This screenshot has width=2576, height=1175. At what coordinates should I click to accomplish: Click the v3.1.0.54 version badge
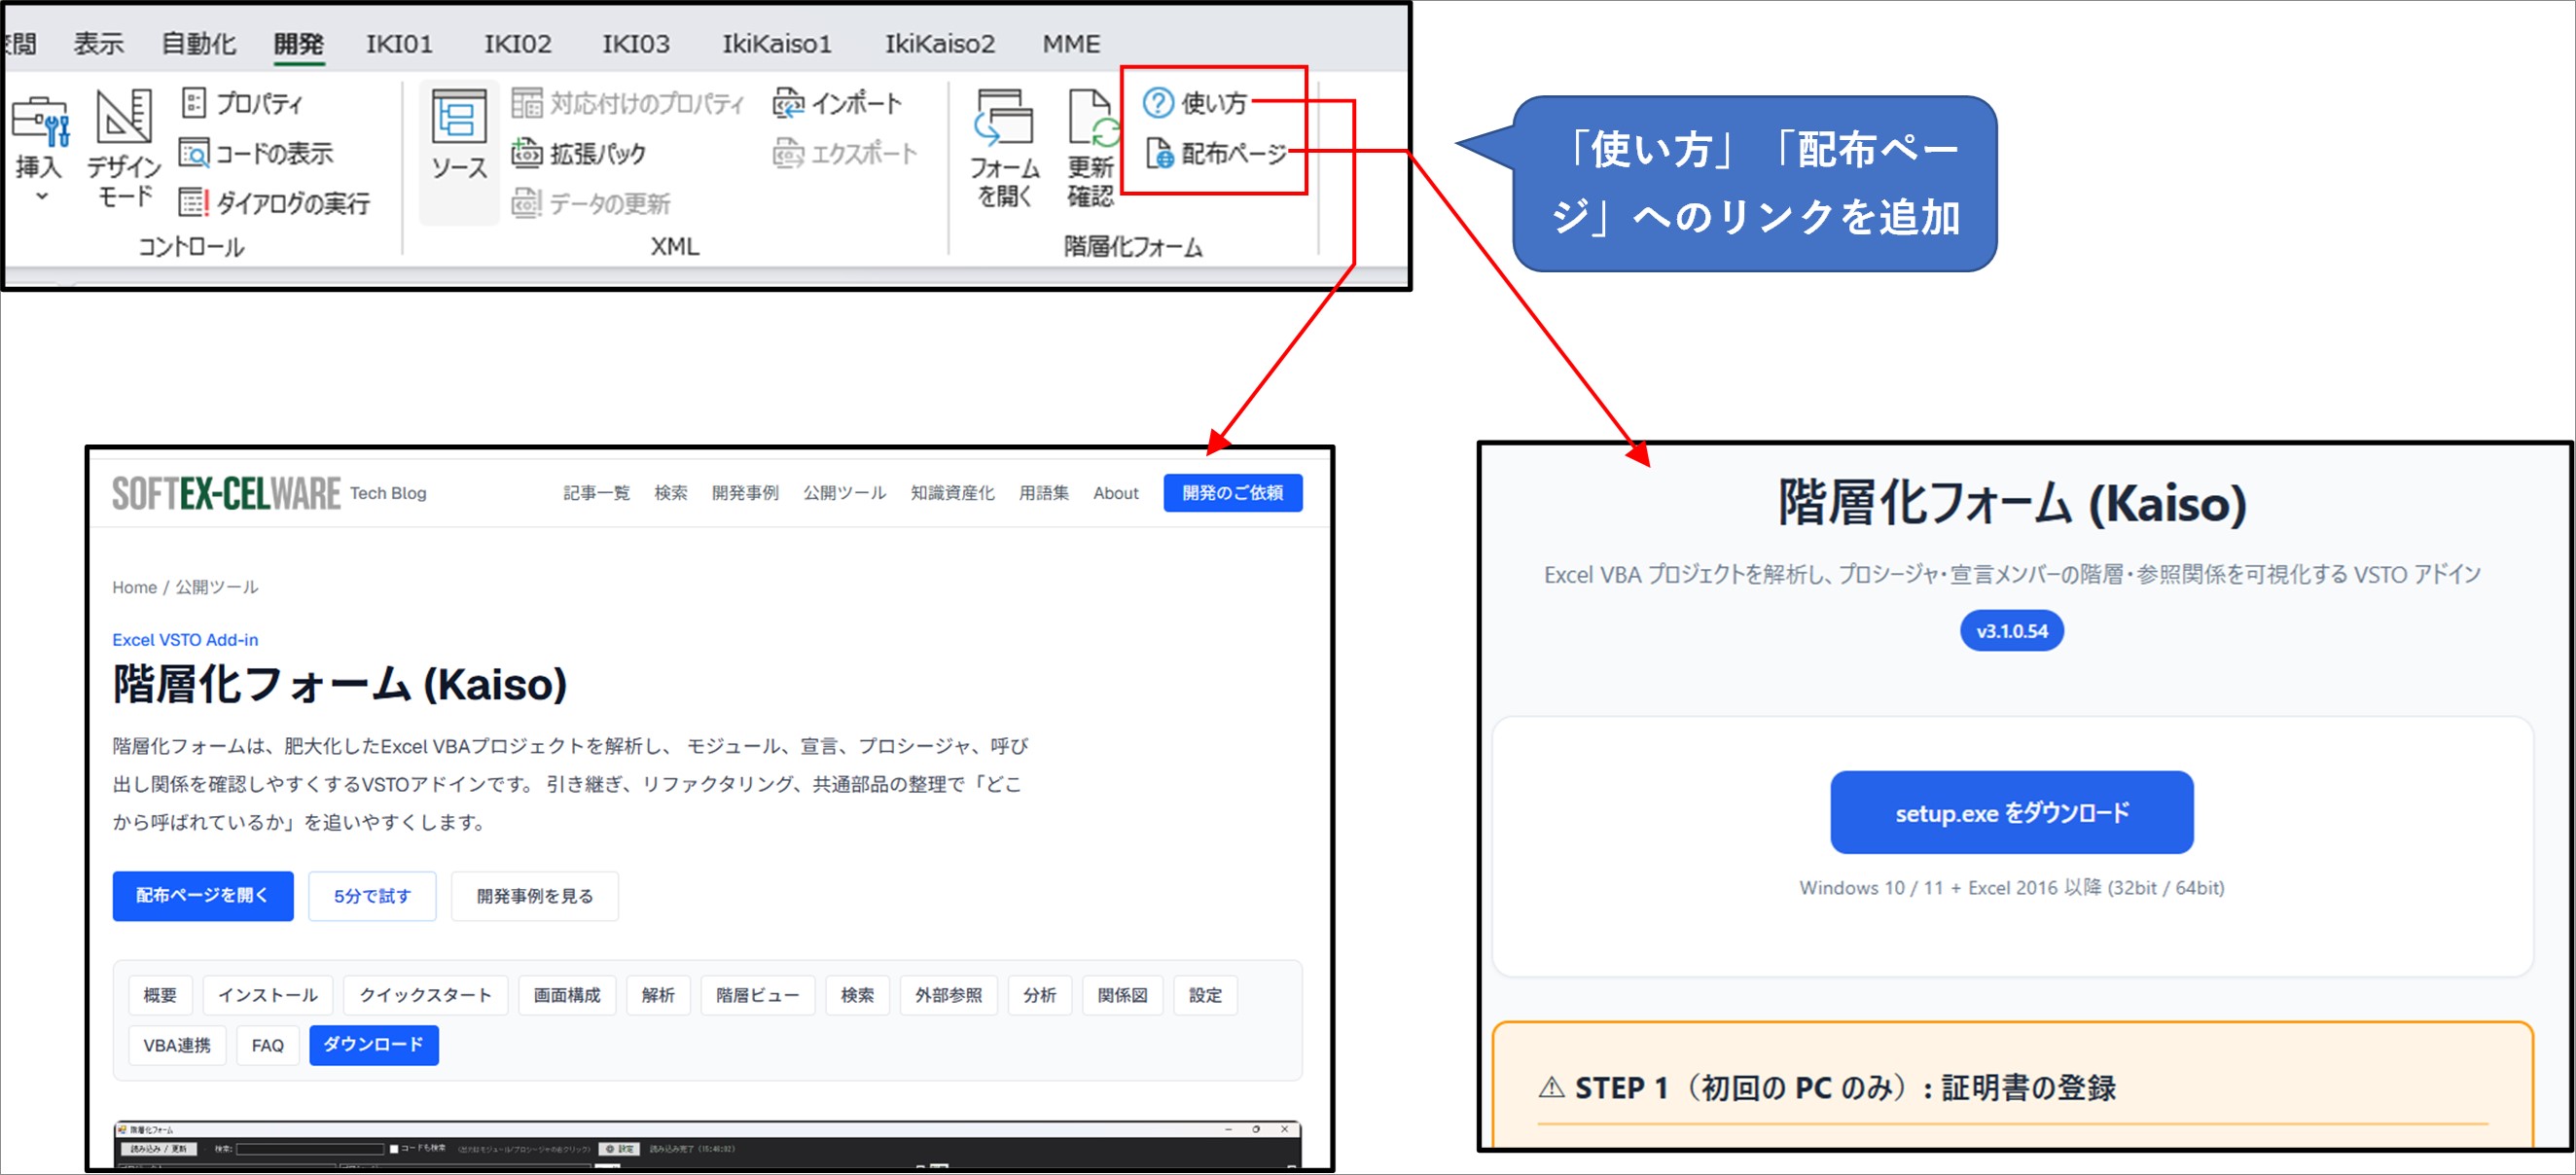click(x=2012, y=631)
